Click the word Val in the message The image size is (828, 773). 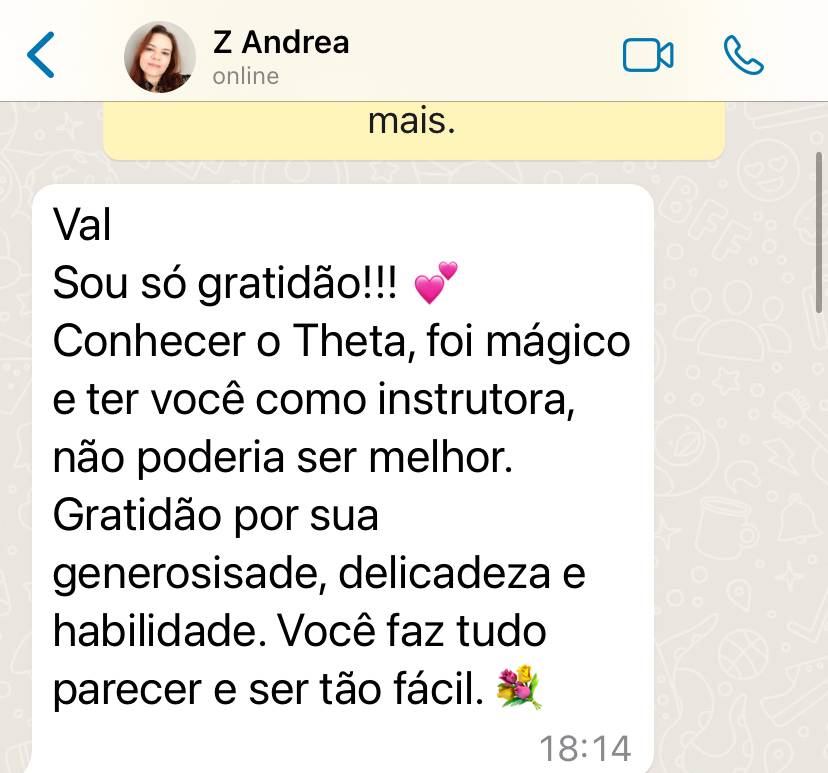[x=82, y=225]
